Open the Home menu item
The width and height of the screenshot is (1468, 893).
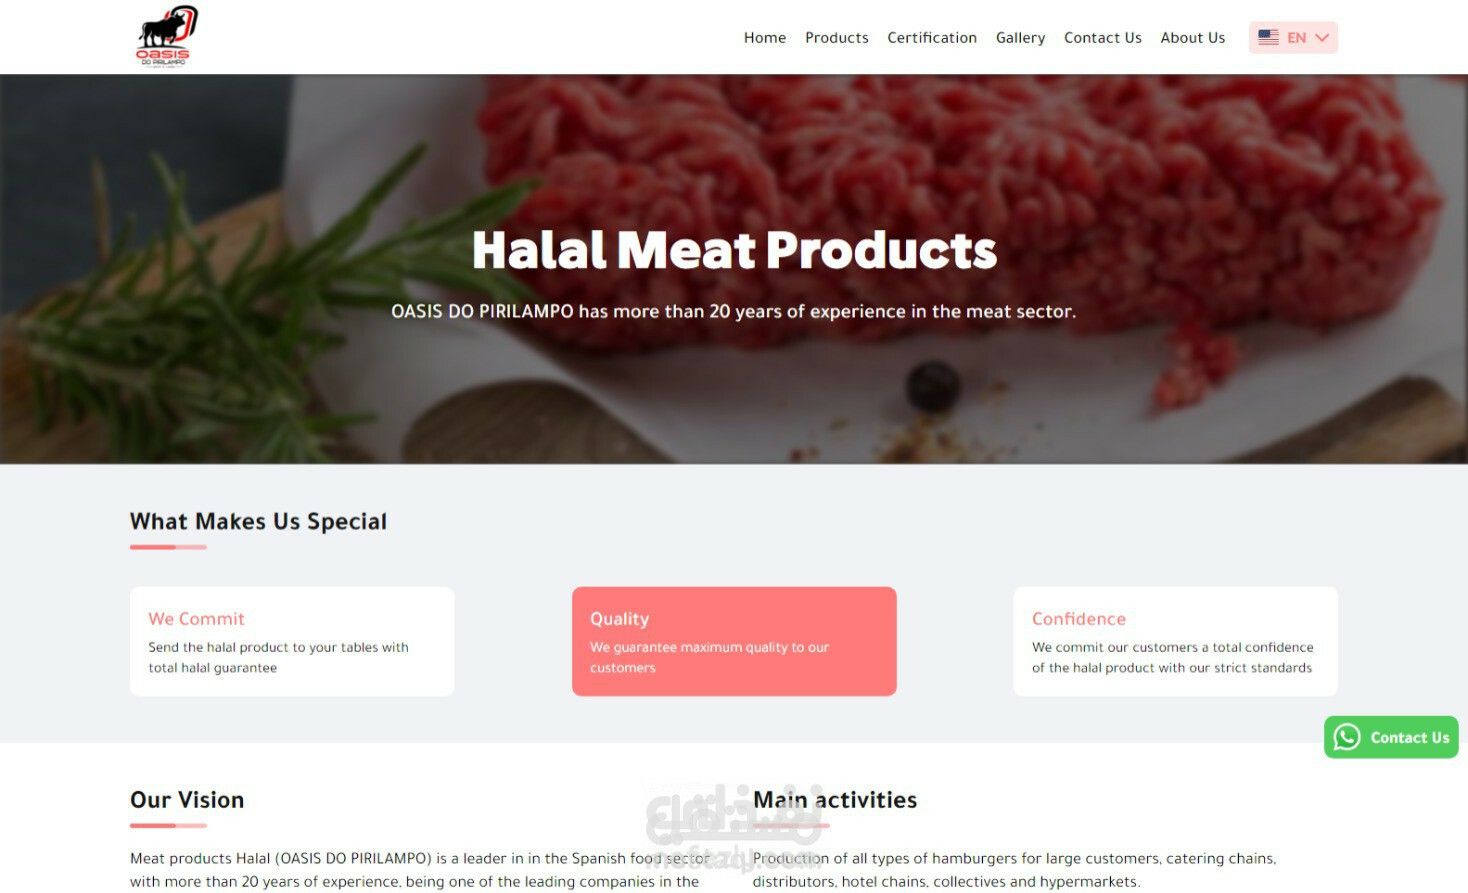(x=765, y=38)
